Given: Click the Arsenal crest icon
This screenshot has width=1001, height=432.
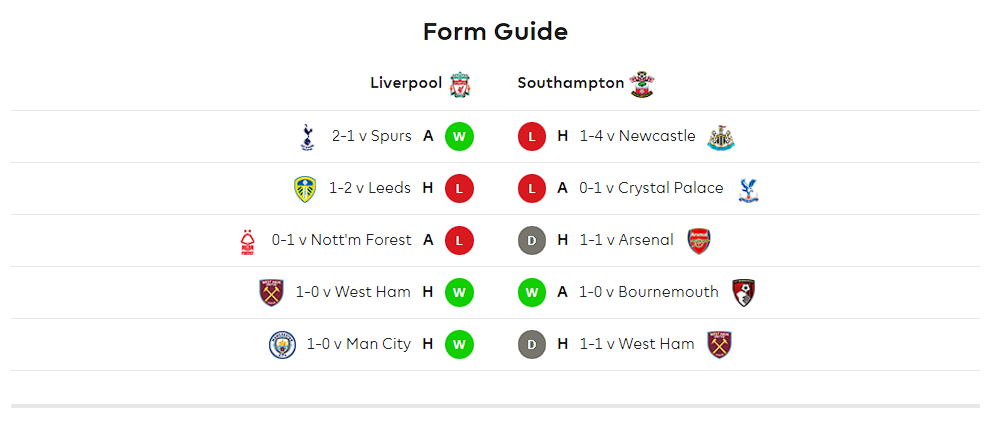Looking at the screenshot, I should point(699,241).
